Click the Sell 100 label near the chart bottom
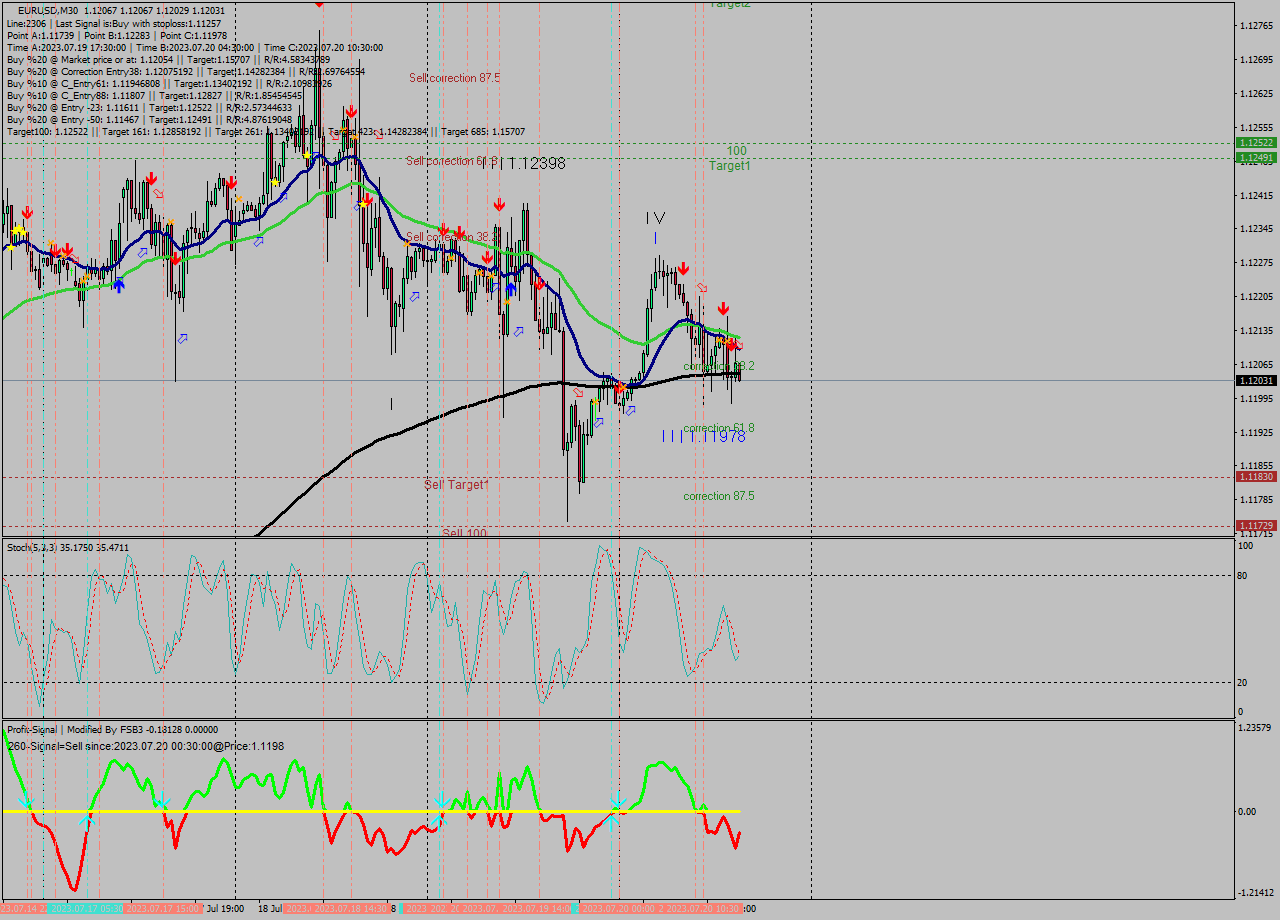Viewport: 1280px width, 920px height. click(x=462, y=532)
